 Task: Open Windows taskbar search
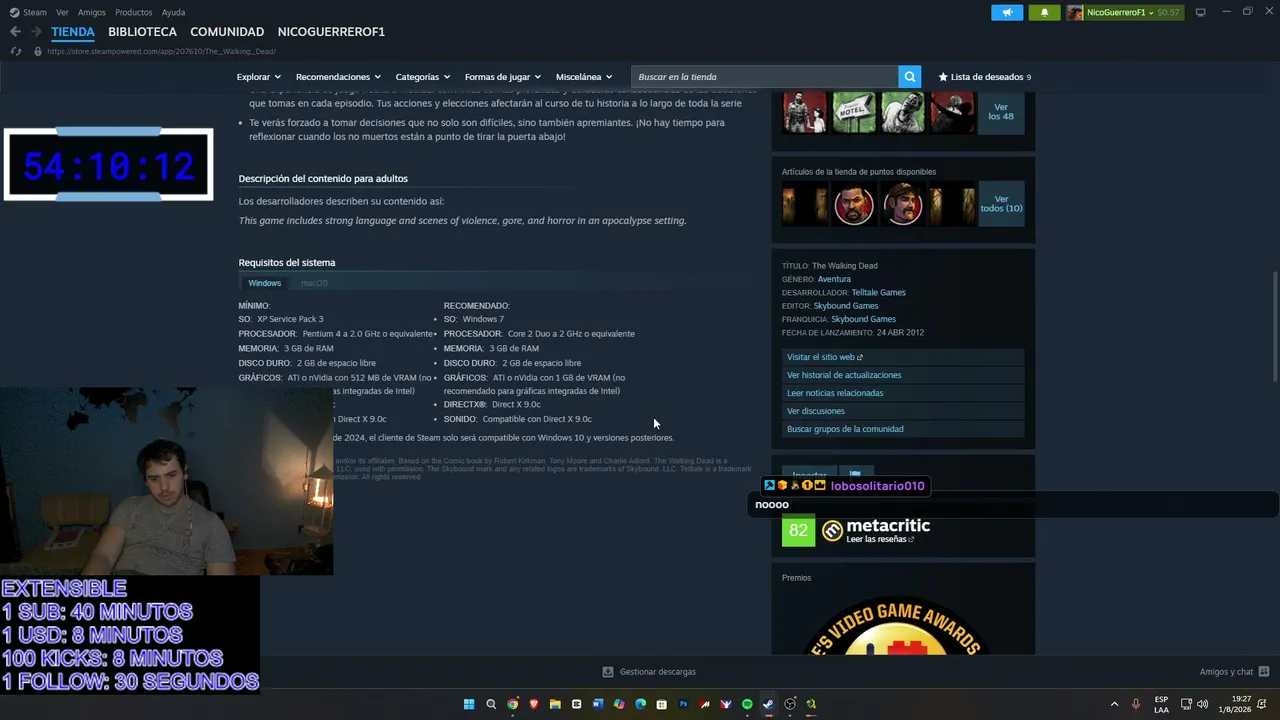pyautogui.click(x=491, y=704)
